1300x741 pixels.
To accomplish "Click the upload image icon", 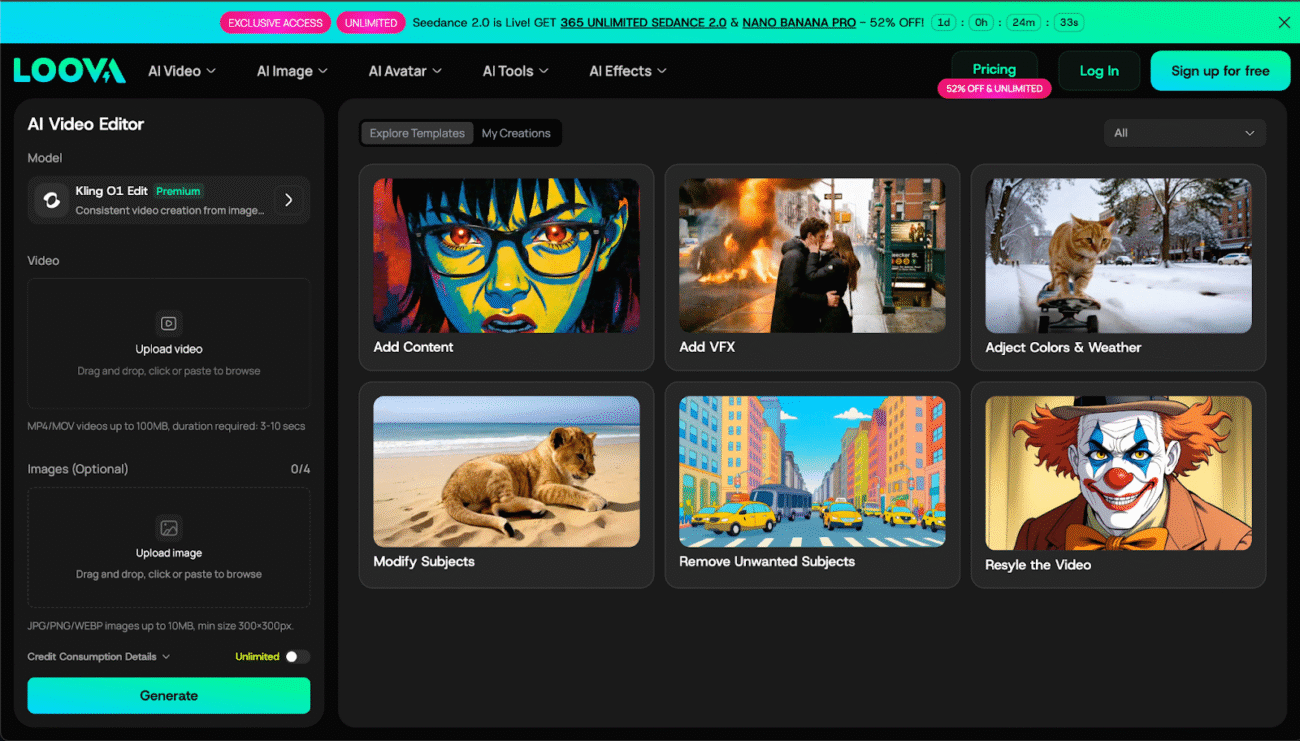I will point(169,527).
